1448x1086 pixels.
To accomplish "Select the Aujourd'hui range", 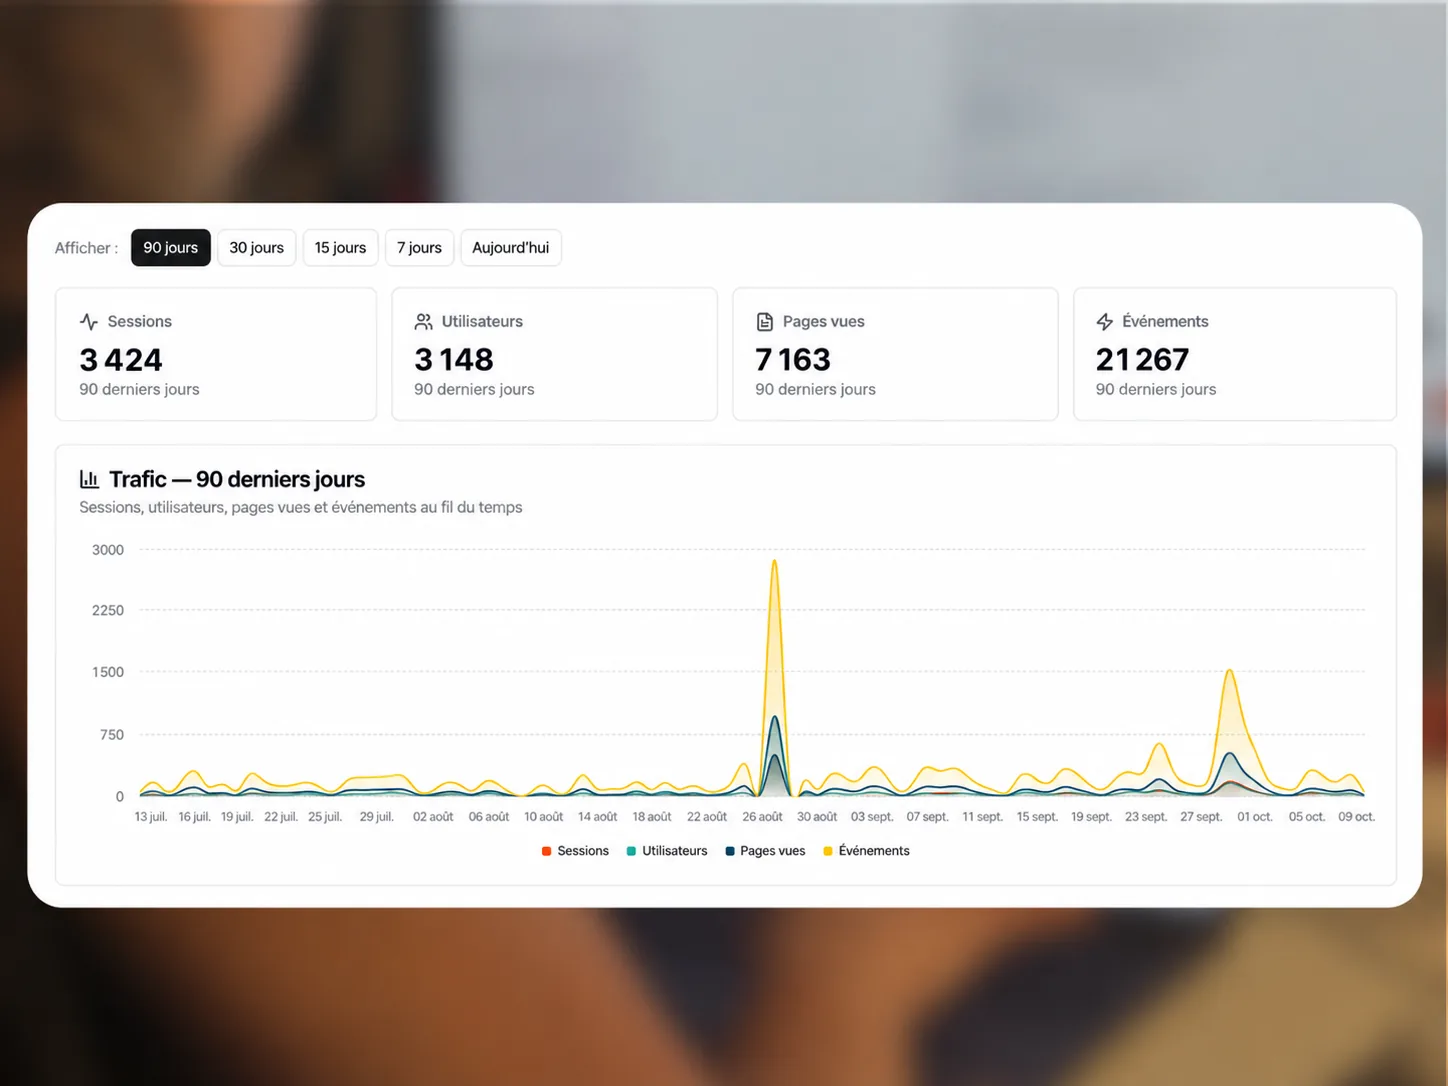I will point(510,248).
